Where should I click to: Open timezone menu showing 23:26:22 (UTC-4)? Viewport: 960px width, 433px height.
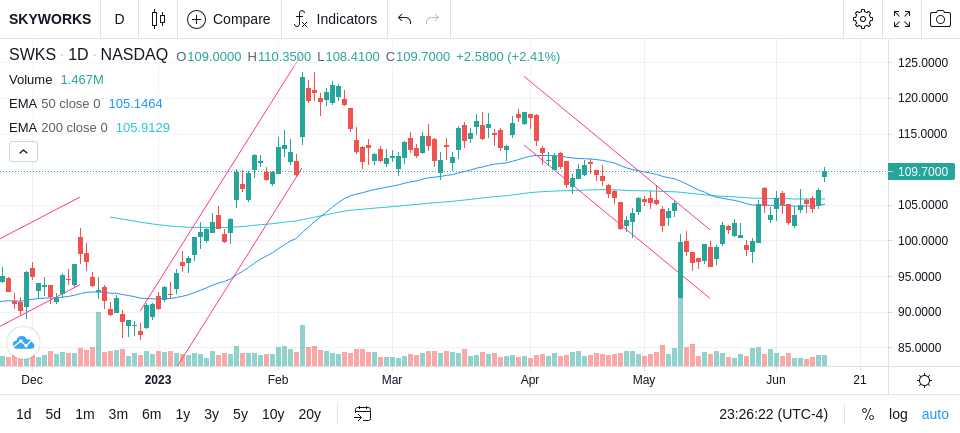point(773,415)
